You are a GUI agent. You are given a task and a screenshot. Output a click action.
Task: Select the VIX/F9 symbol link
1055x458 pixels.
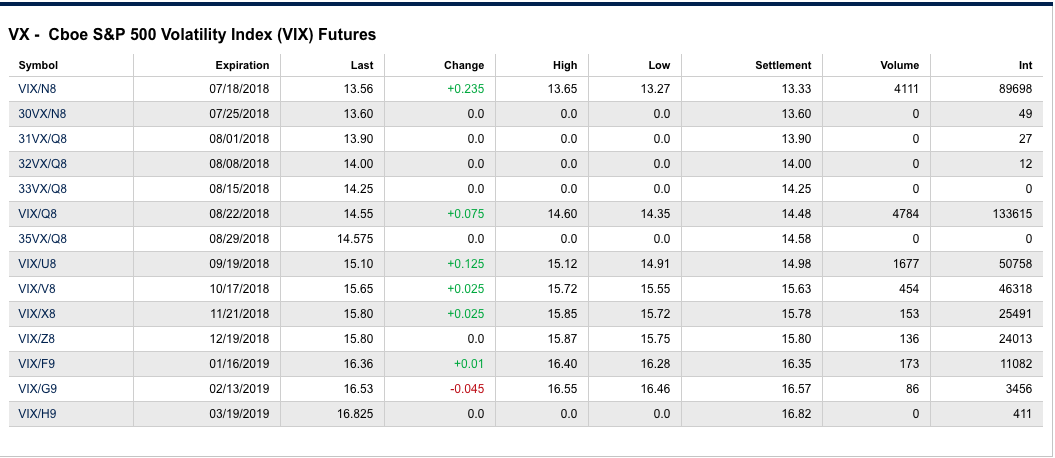point(38,364)
